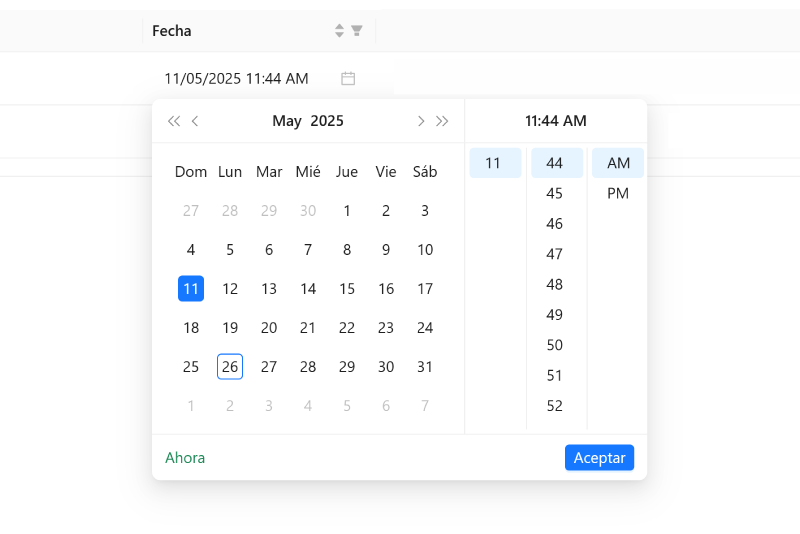This screenshot has width=800, height=534.
Task: Open year selector labeled 2025
Action: [327, 121]
